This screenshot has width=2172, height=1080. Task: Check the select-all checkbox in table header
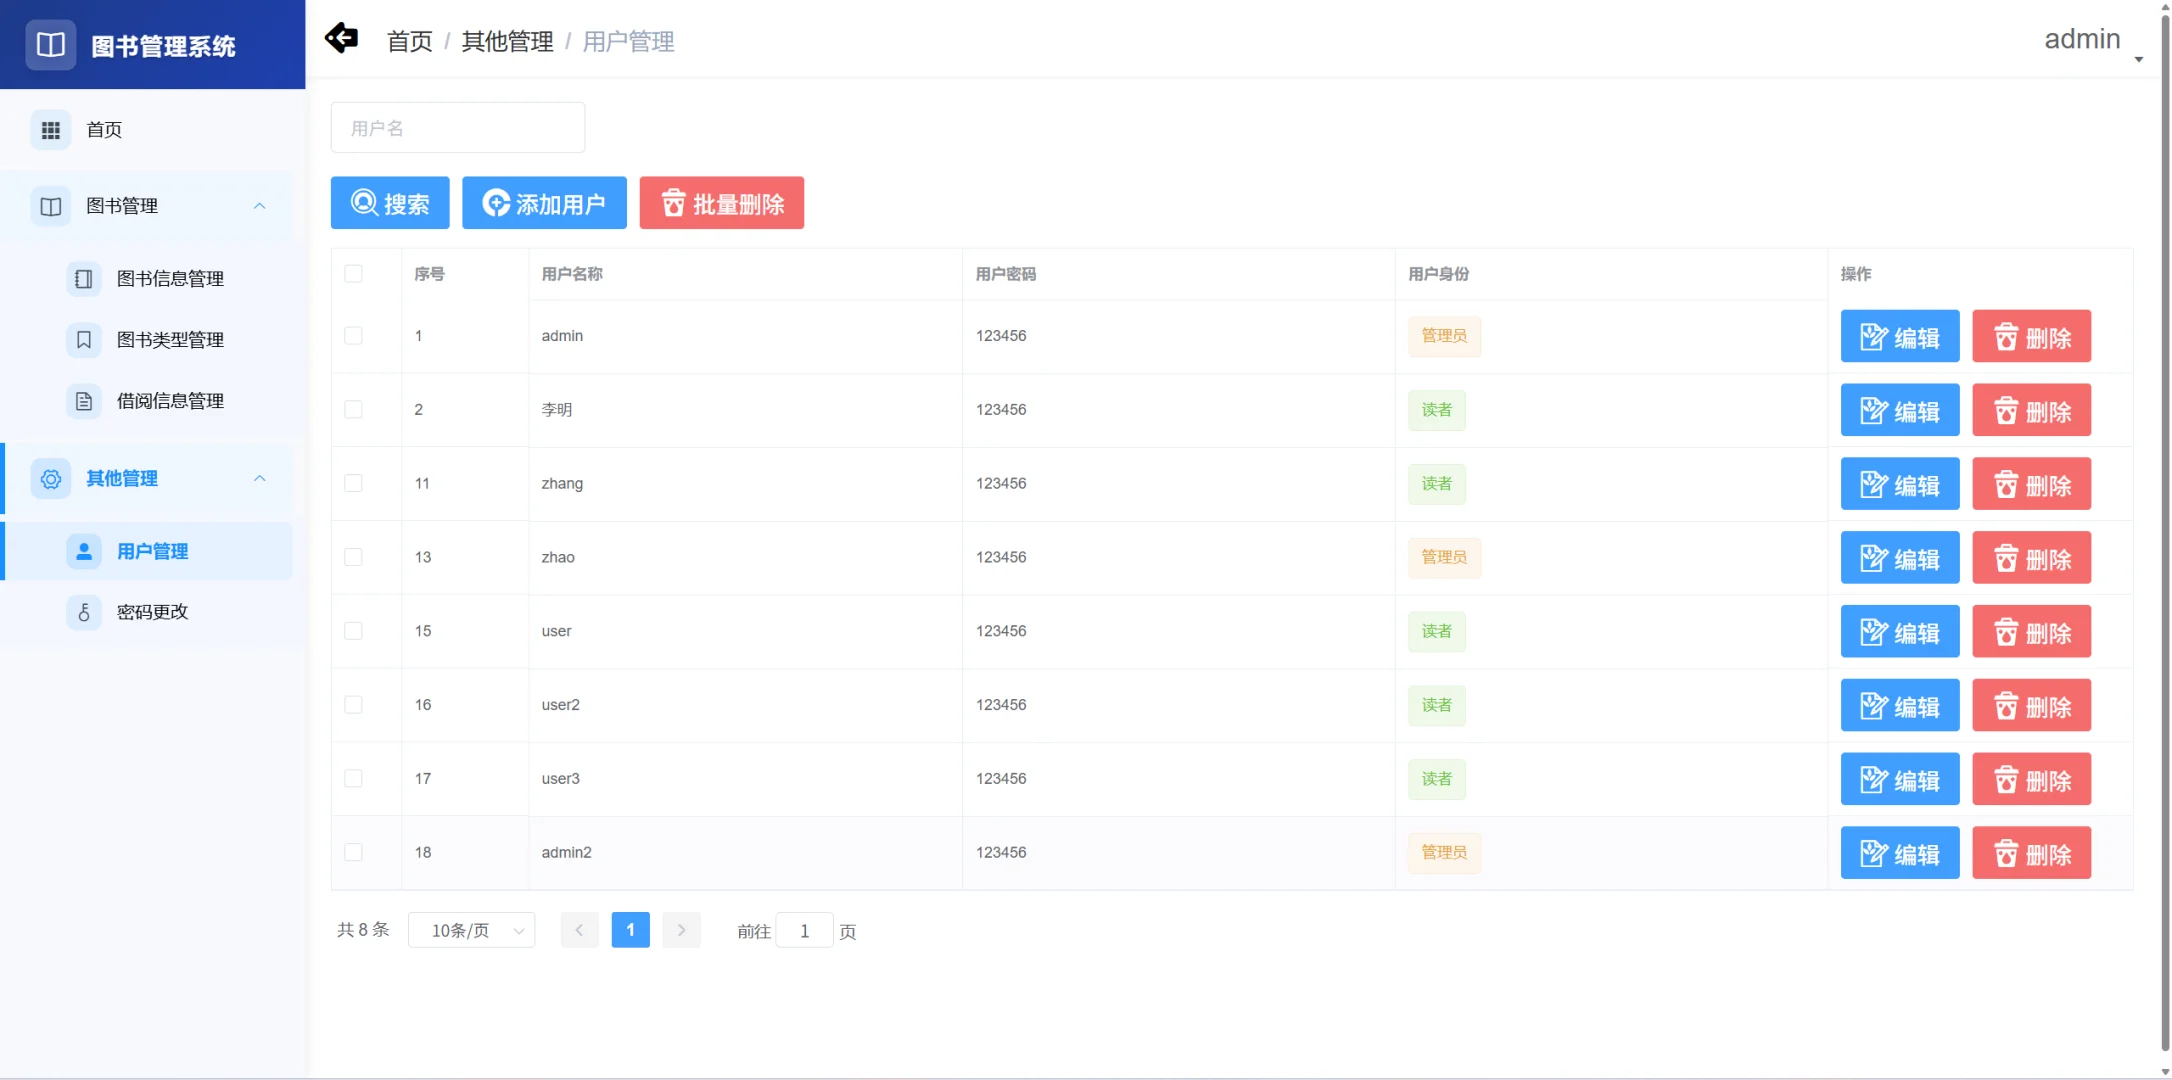353,273
